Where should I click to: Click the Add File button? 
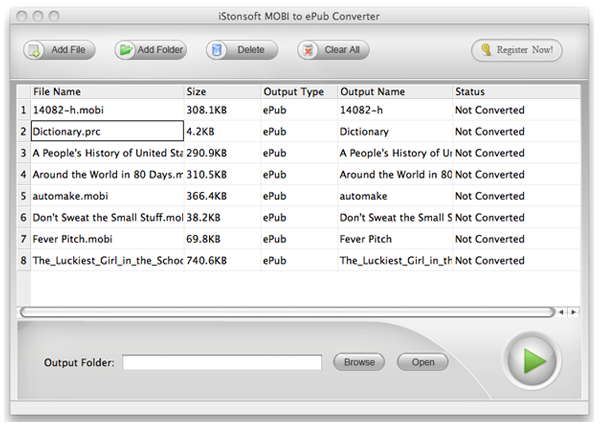[x=59, y=50]
